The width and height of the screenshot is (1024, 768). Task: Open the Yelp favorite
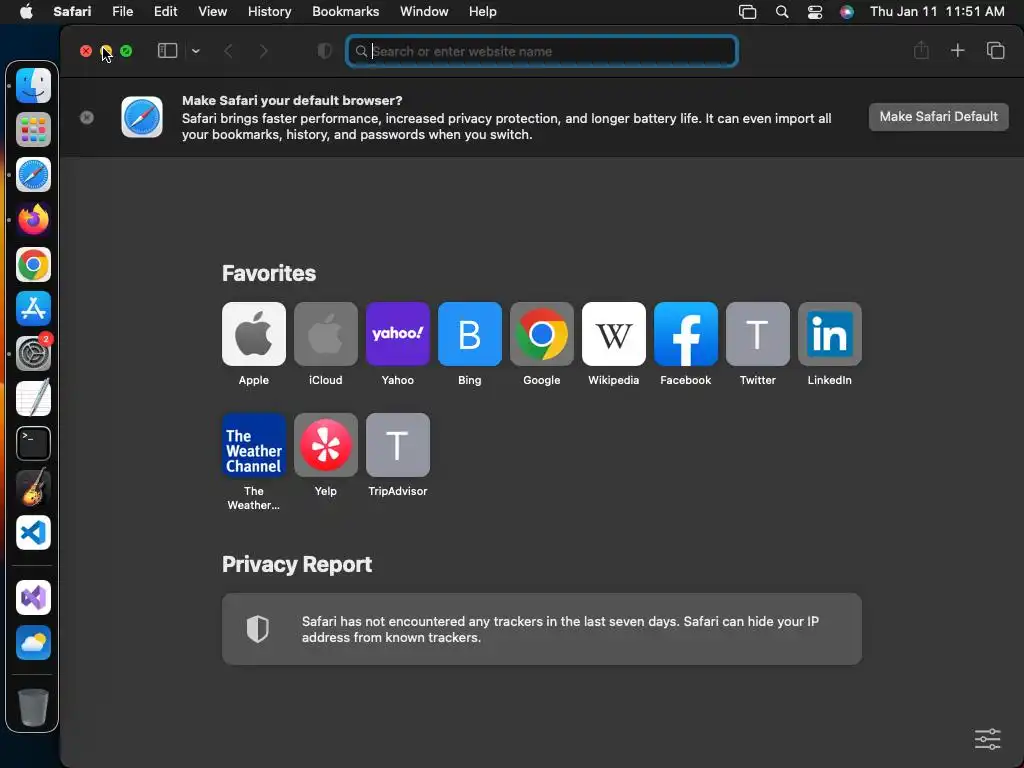(326, 445)
